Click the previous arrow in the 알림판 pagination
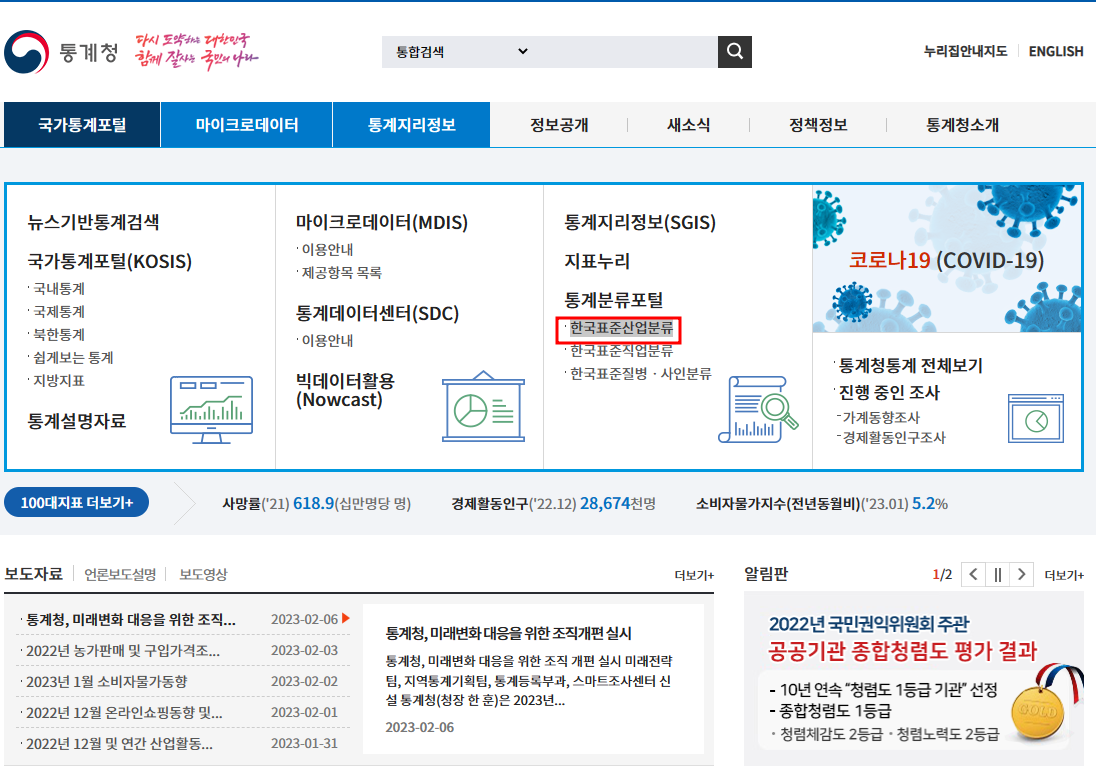Viewport: 1096px width, 781px height. click(973, 574)
